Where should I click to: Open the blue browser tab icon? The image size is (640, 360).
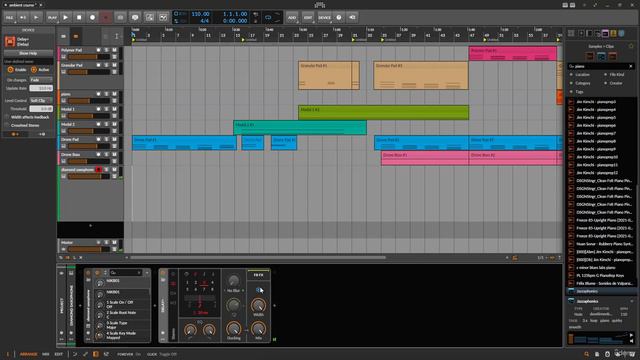coord(621,33)
